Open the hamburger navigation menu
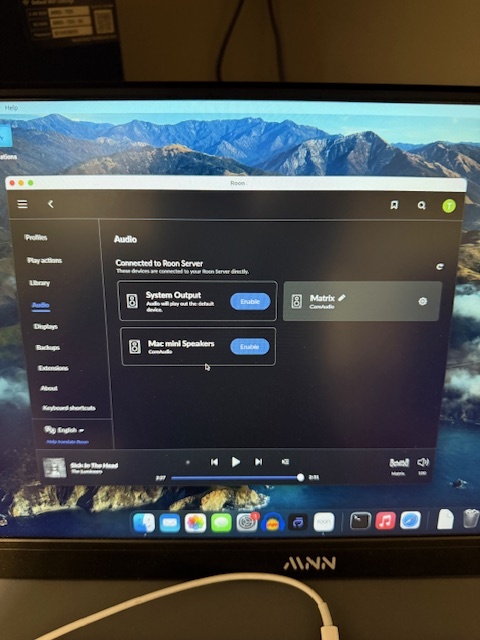Screen dimensions: 480x640 pyautogui.click(x=22, y=204)
